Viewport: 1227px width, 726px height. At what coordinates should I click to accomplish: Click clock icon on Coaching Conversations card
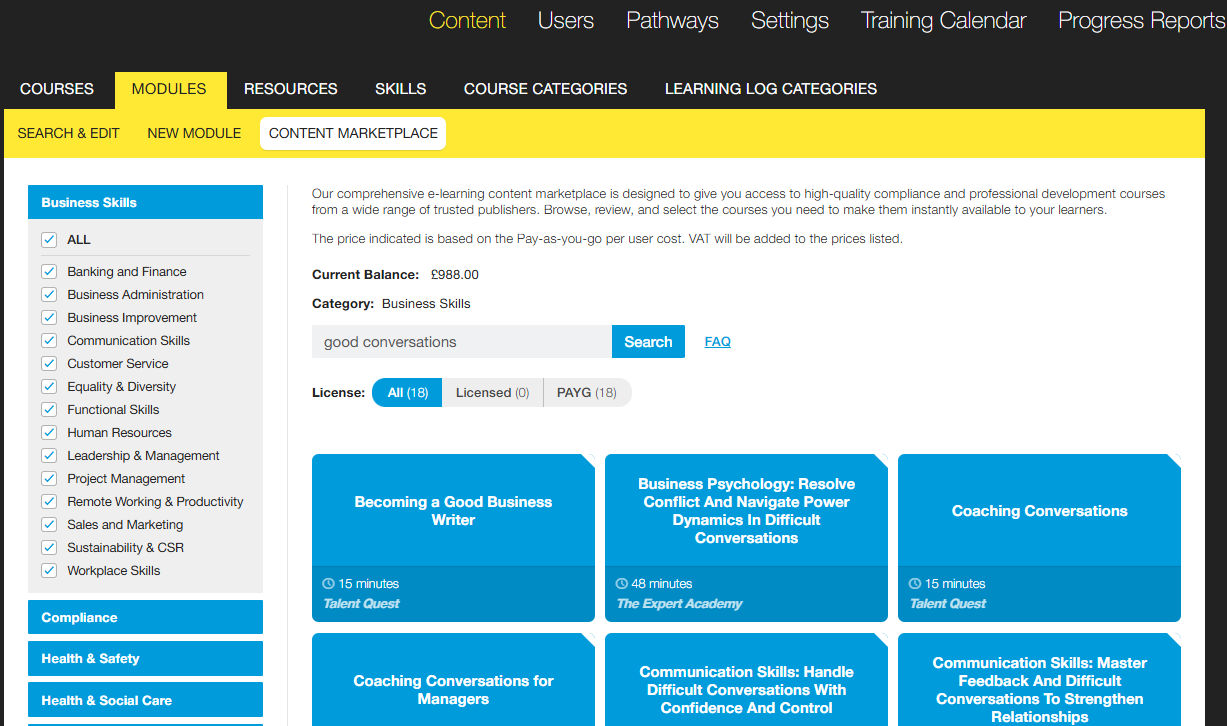pyautogui.click(x=914, y=584)
